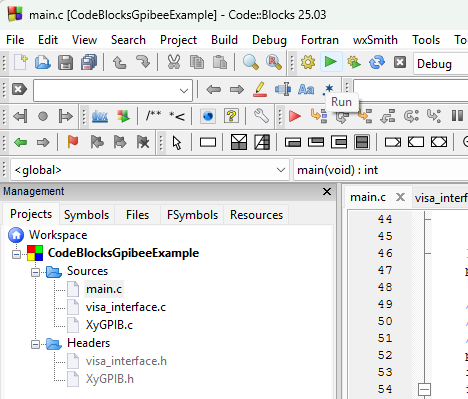Open search text combo dropdown

pos(183,90)
